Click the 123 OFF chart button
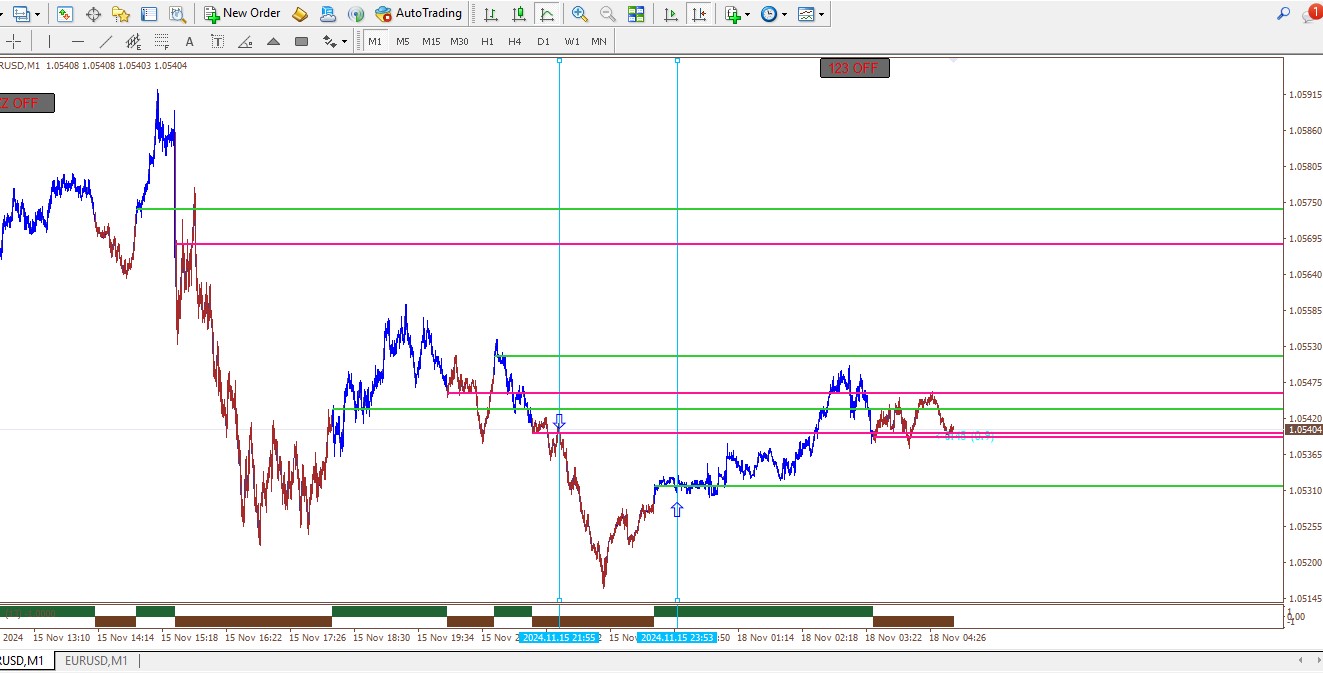The height and width of the screenshot is (673, 1323). pyautogui.click(x=854, y=68)
